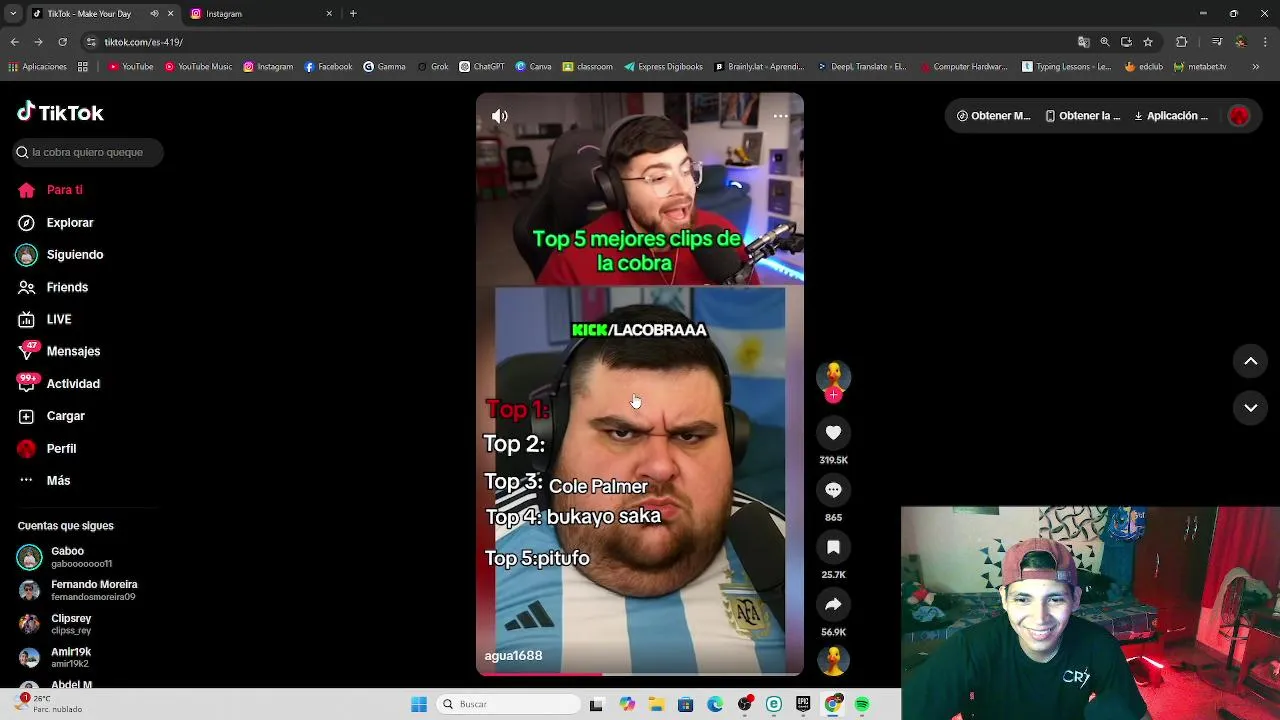Open the video's three-dot options menu
This screenshot has height=720, width=1280.
[780, 116]
